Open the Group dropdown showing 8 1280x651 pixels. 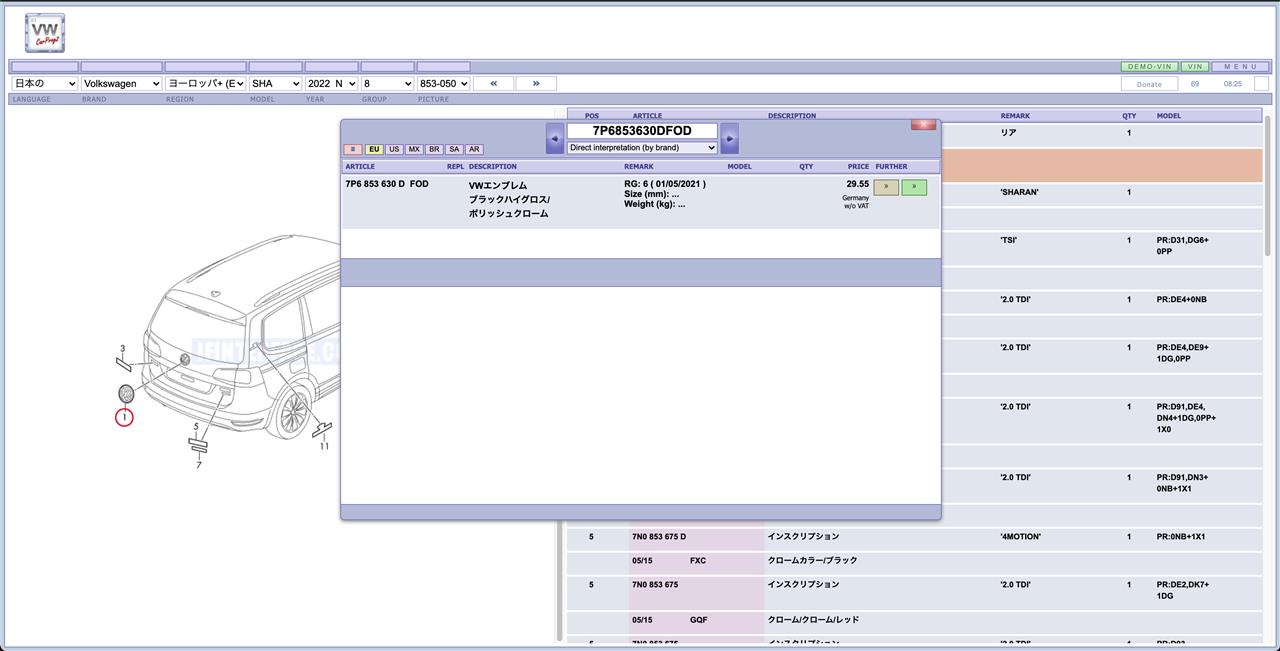click(x=387, y=84)
